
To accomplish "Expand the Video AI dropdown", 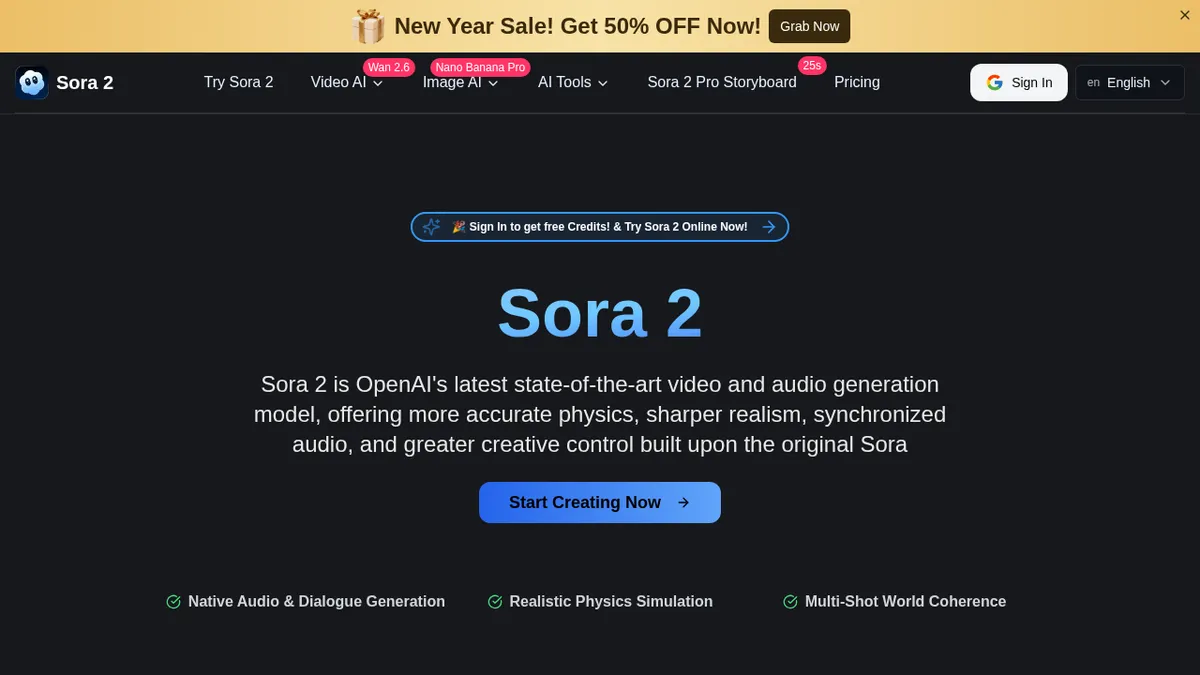I will [x=346, y=82].
